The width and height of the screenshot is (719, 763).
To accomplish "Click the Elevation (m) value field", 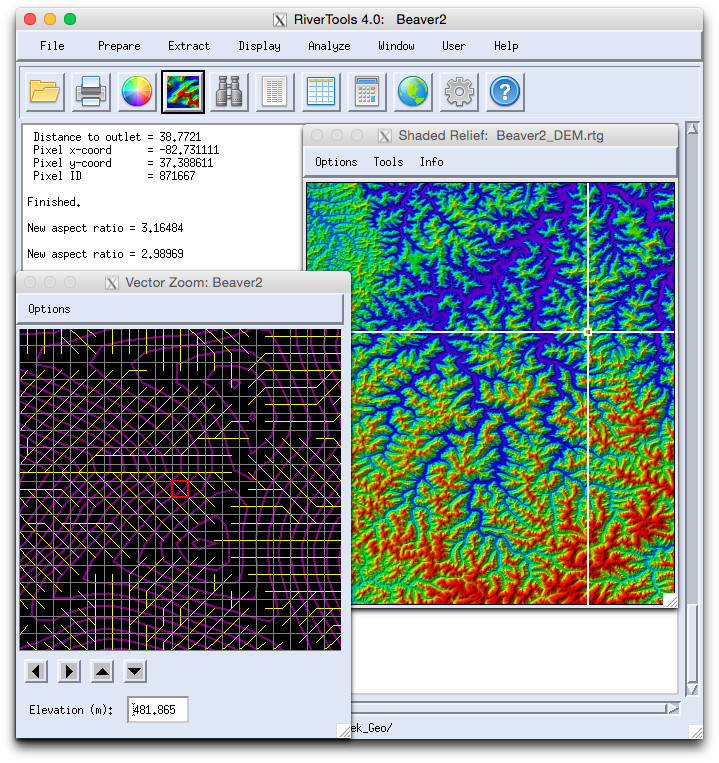I will coord(158,710).
